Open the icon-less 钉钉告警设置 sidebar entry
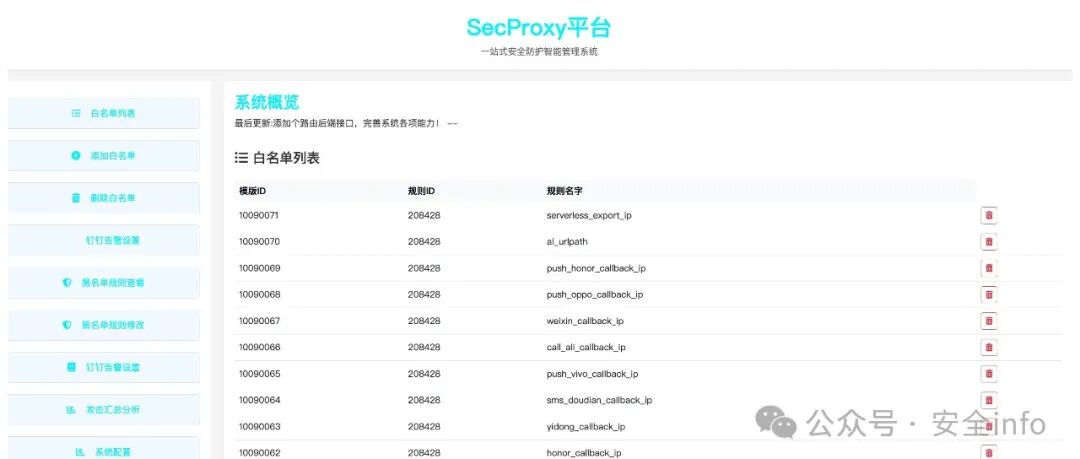 [103, 241]
